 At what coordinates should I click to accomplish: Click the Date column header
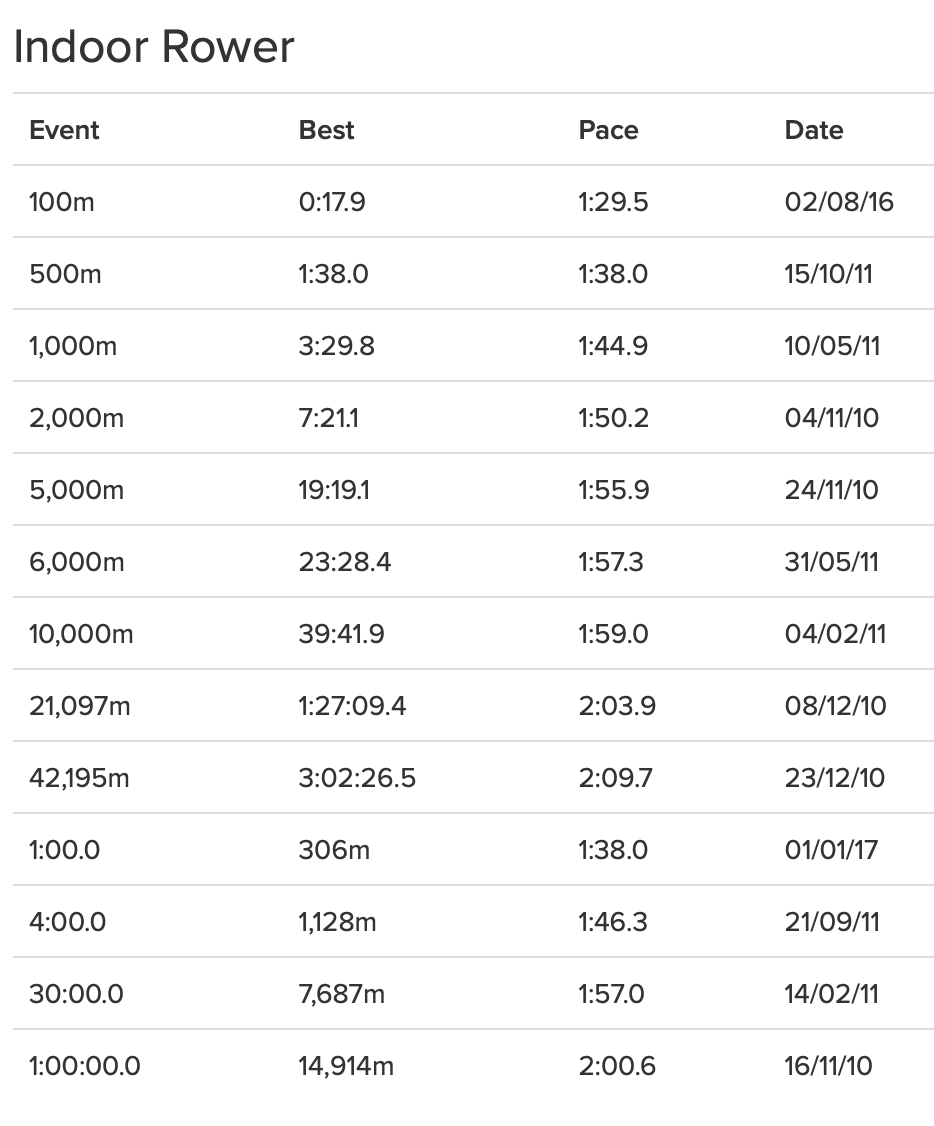tap(813, 130)
